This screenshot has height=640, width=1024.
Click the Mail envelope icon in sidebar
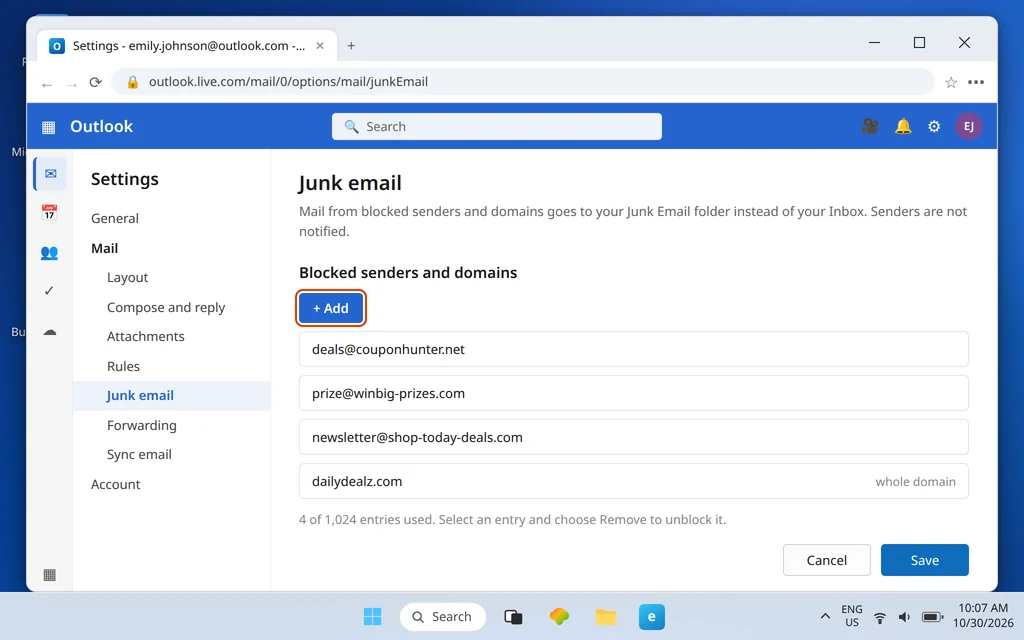50,174
